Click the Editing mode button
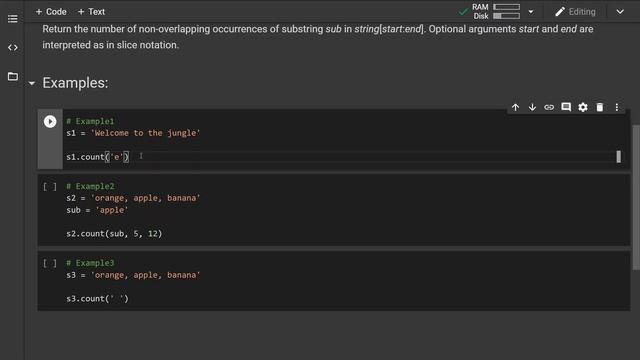Image resolution: width=640 pixels, height=360 pixels. pos(576,12)
